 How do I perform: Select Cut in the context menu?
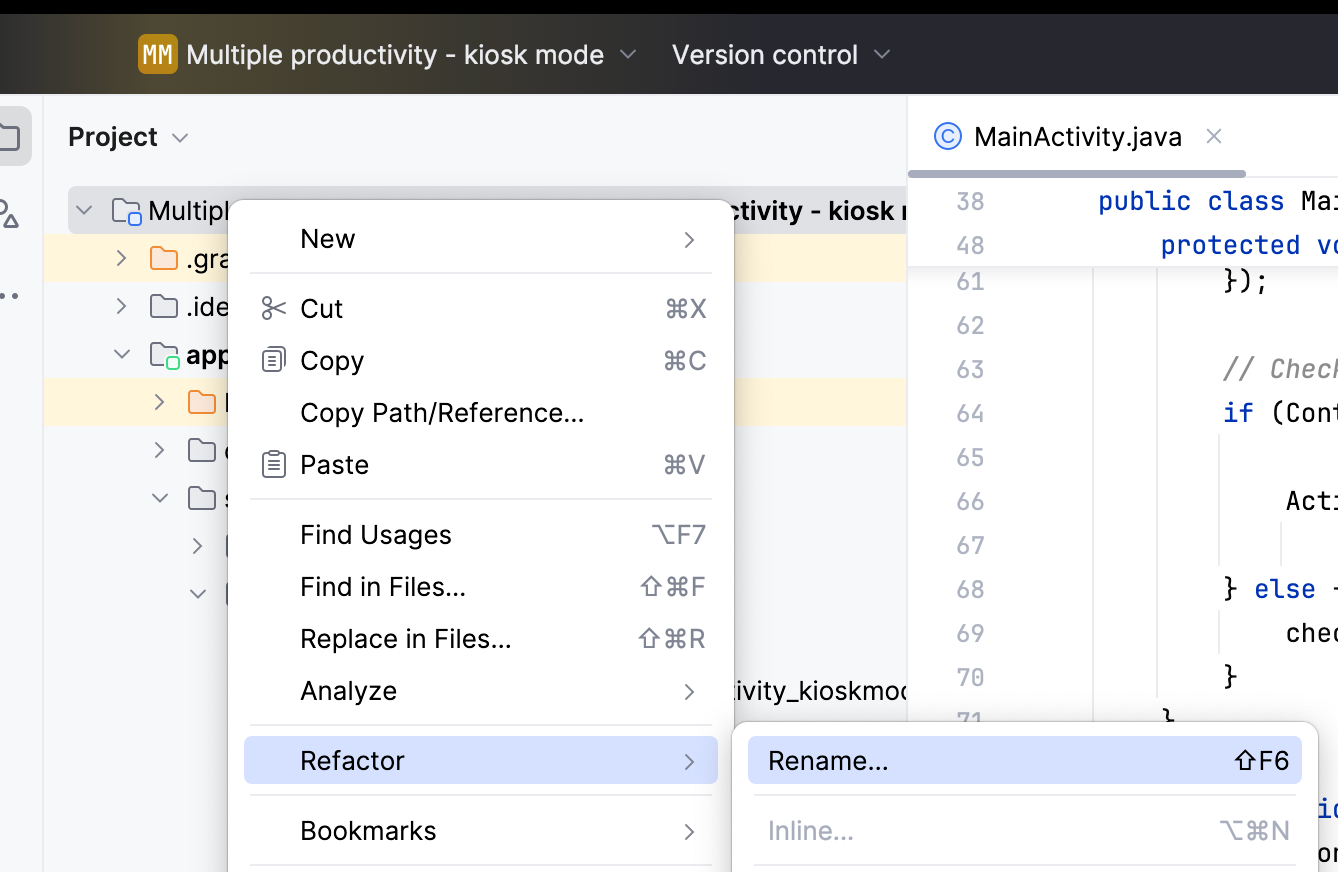[x=481, y=309]
